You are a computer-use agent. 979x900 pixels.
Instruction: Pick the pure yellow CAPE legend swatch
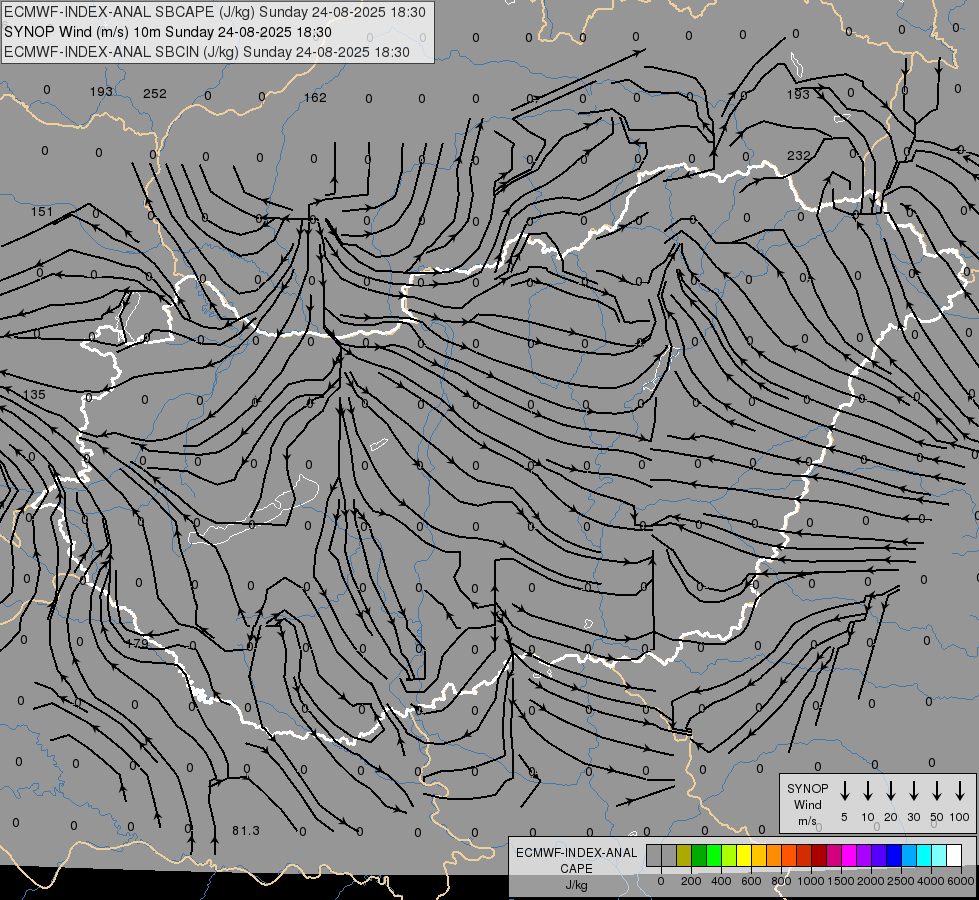click(744, 855)
